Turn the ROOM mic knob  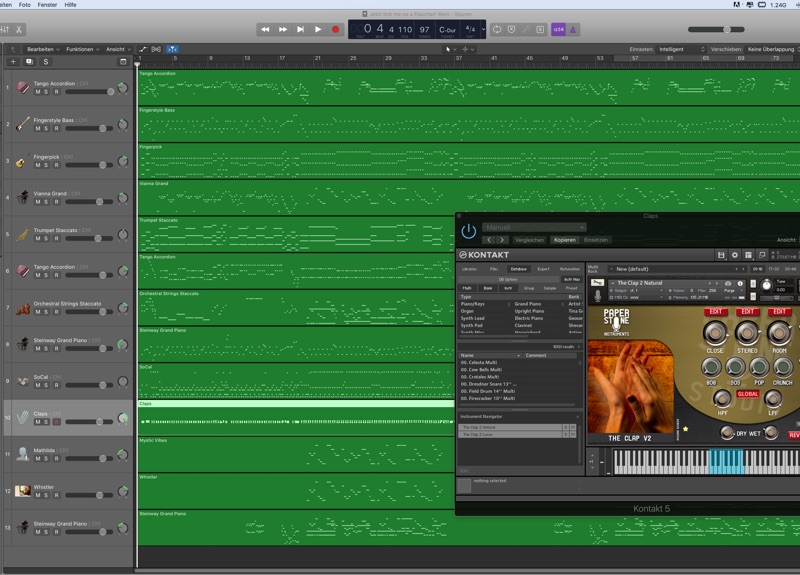click(x=779, y=332)
